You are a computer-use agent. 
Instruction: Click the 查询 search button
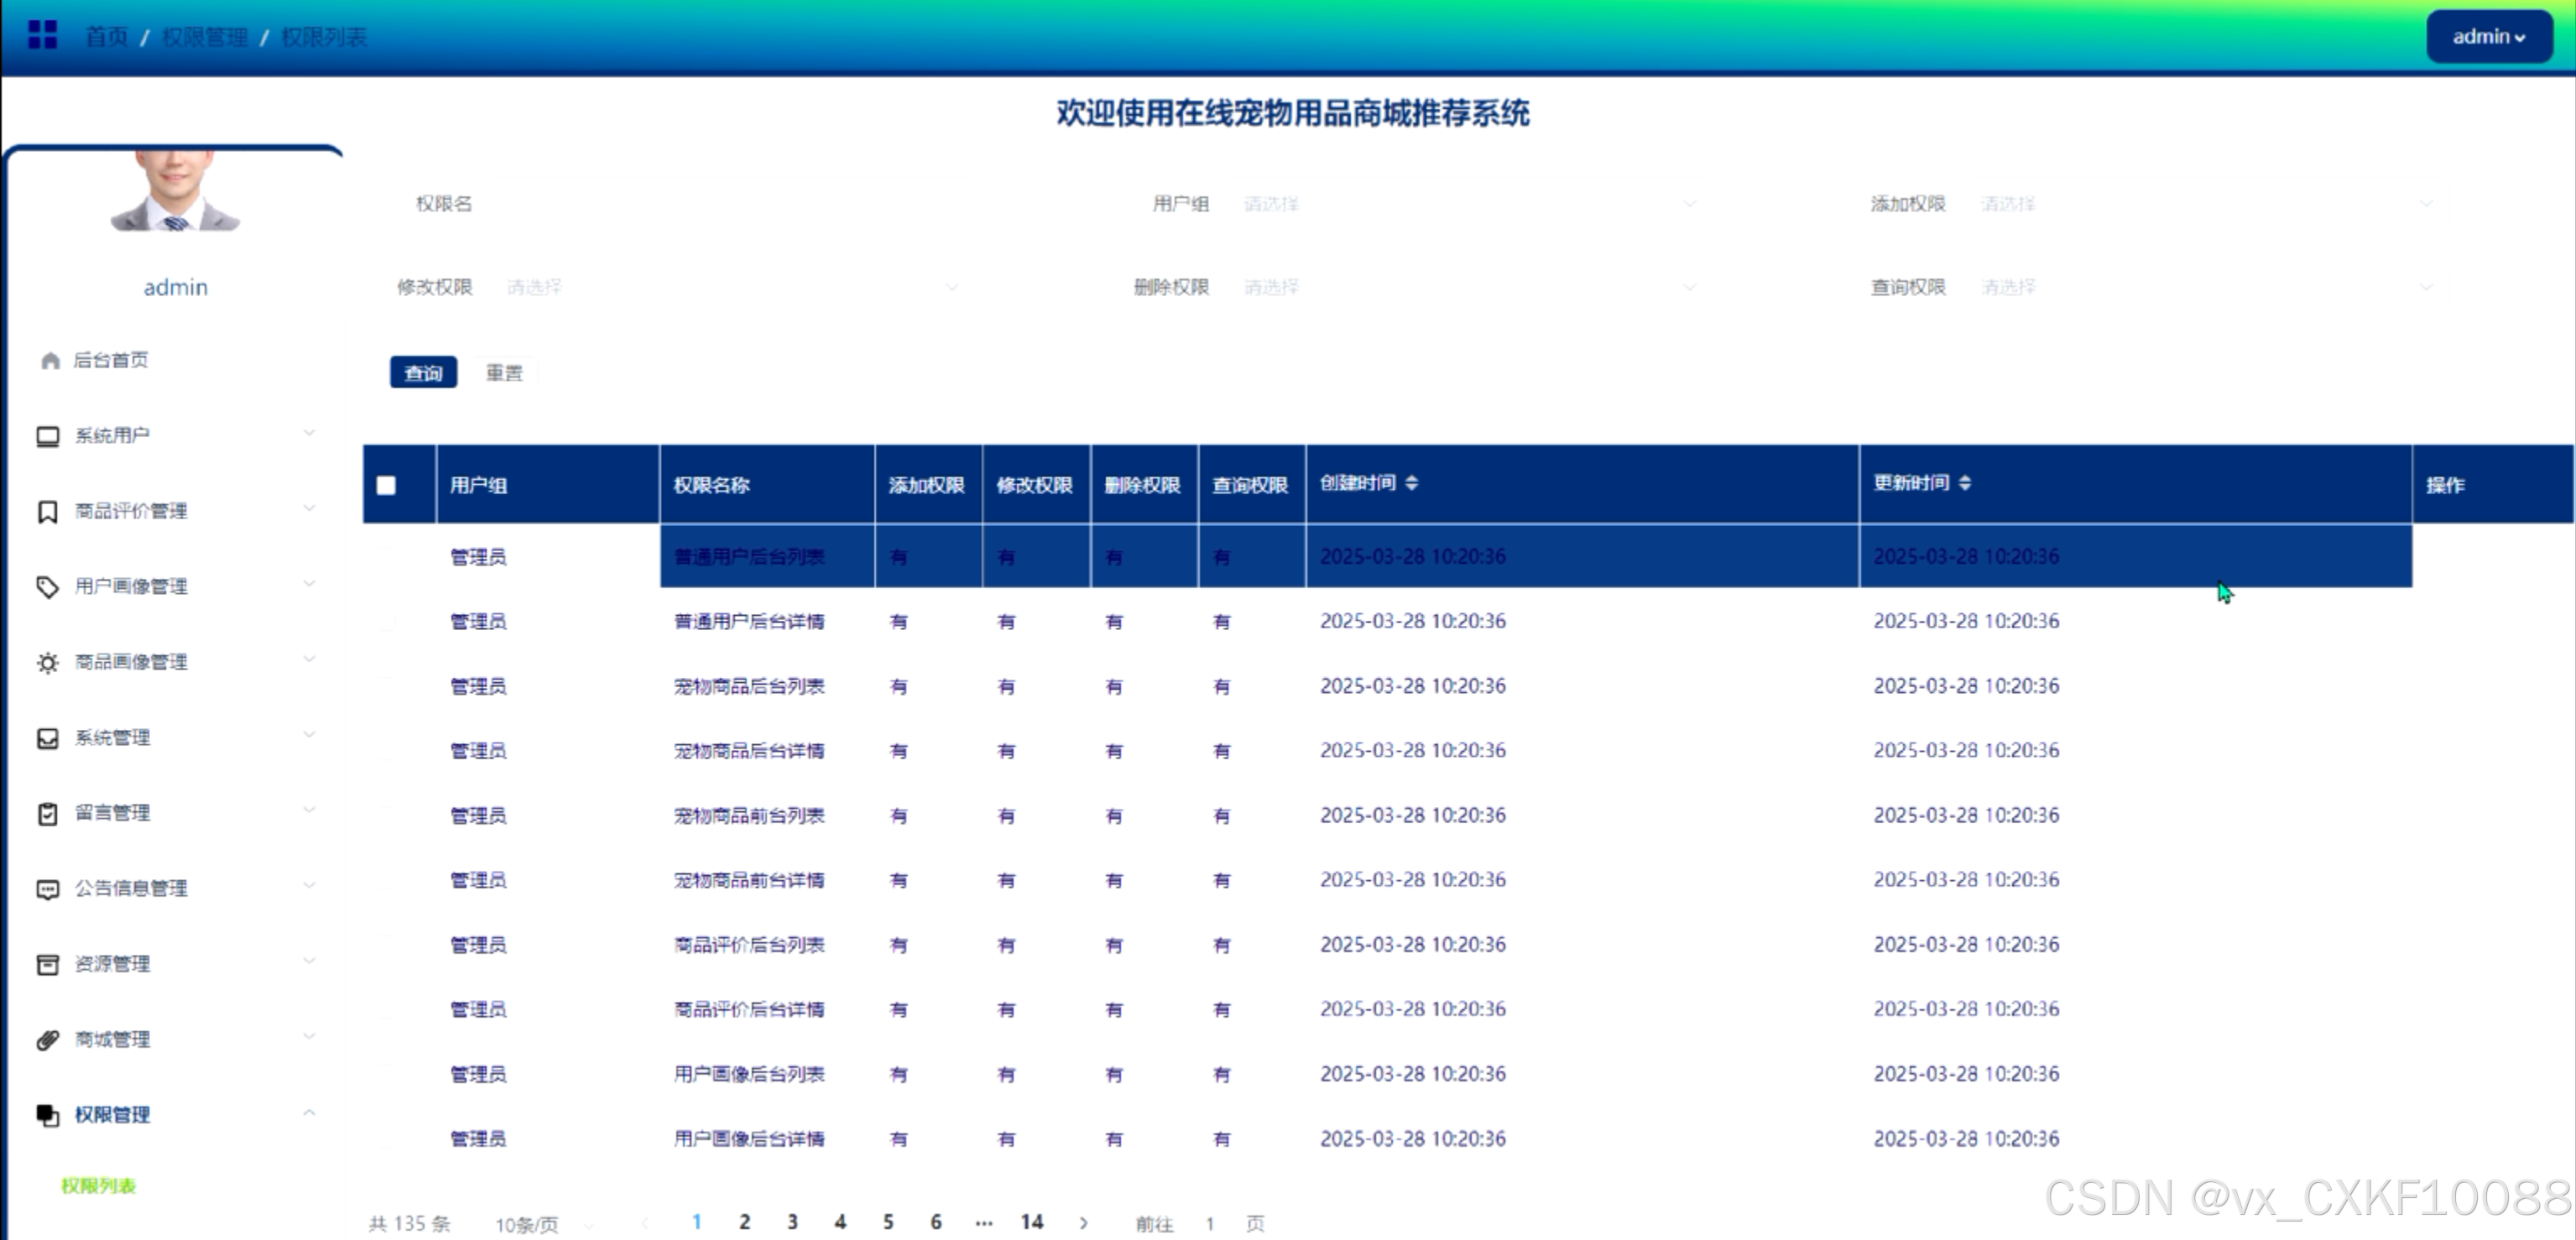tap(423, 373)
